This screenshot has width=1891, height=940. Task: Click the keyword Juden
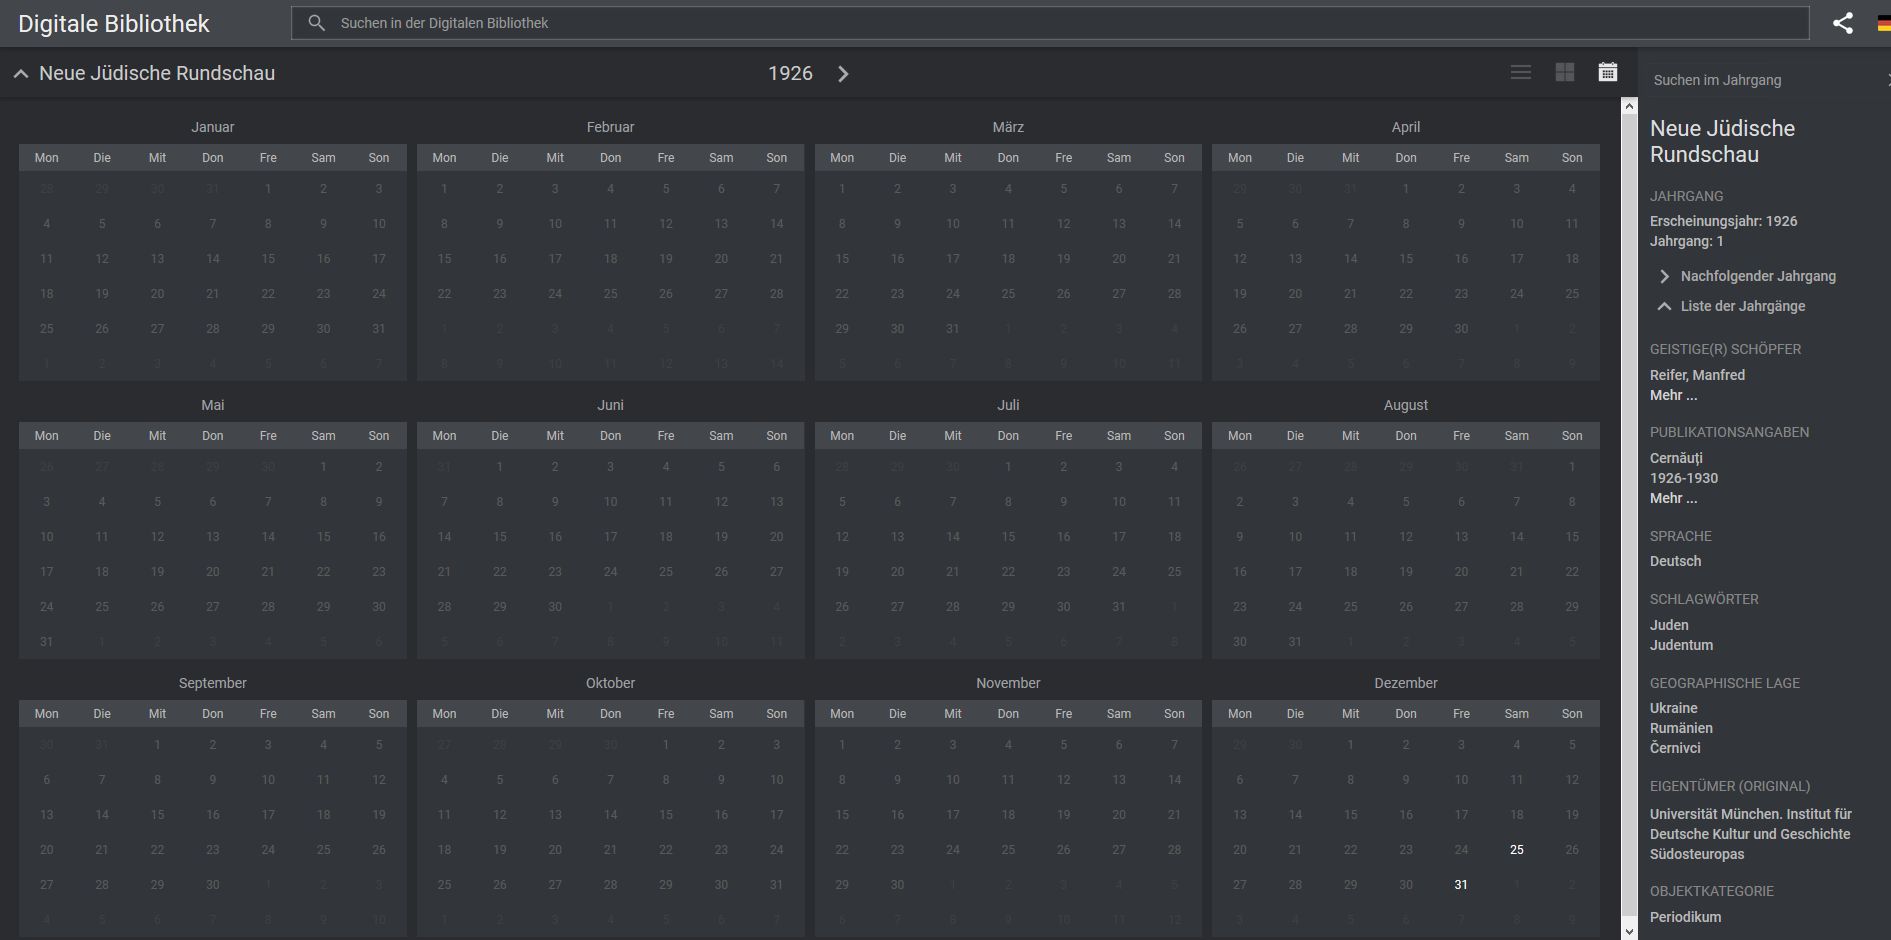click(1669, 625)
